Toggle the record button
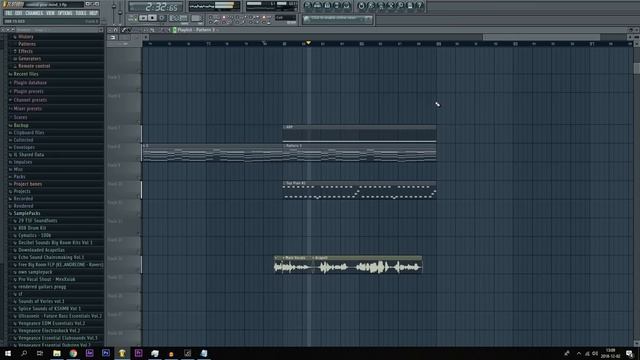 (x=162, y=18)
